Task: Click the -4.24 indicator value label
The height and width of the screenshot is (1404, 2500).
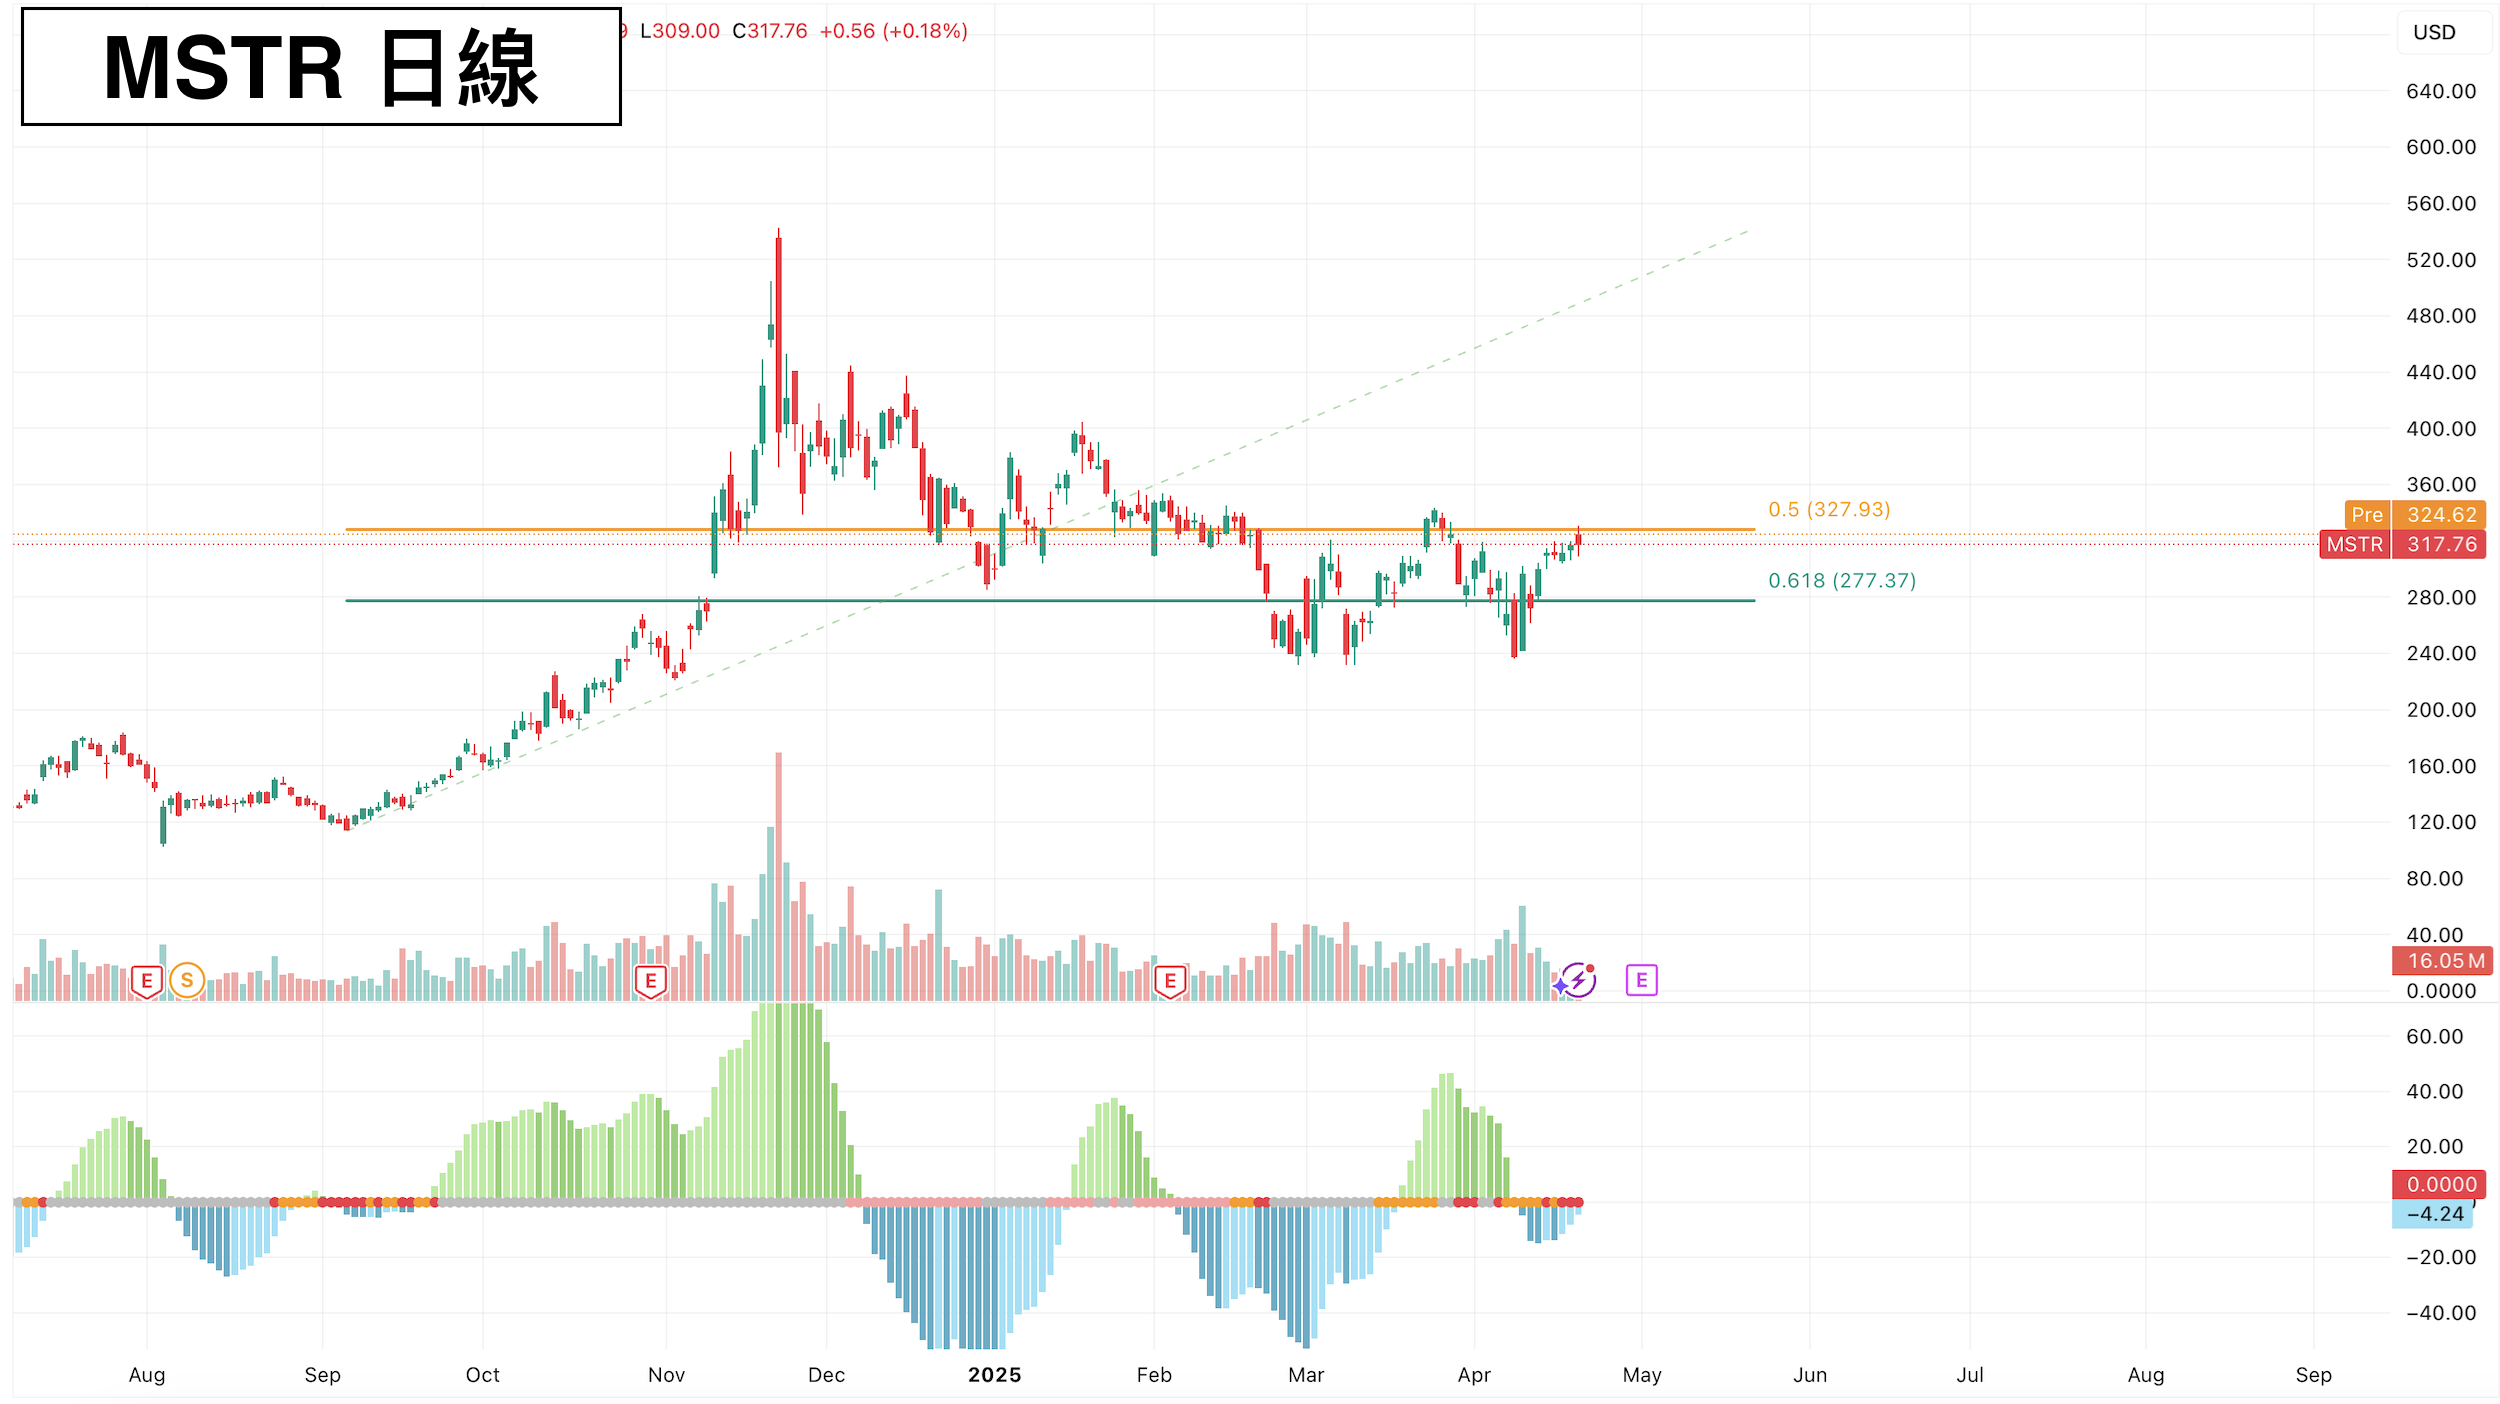Action: [x=2432, y=1214]
